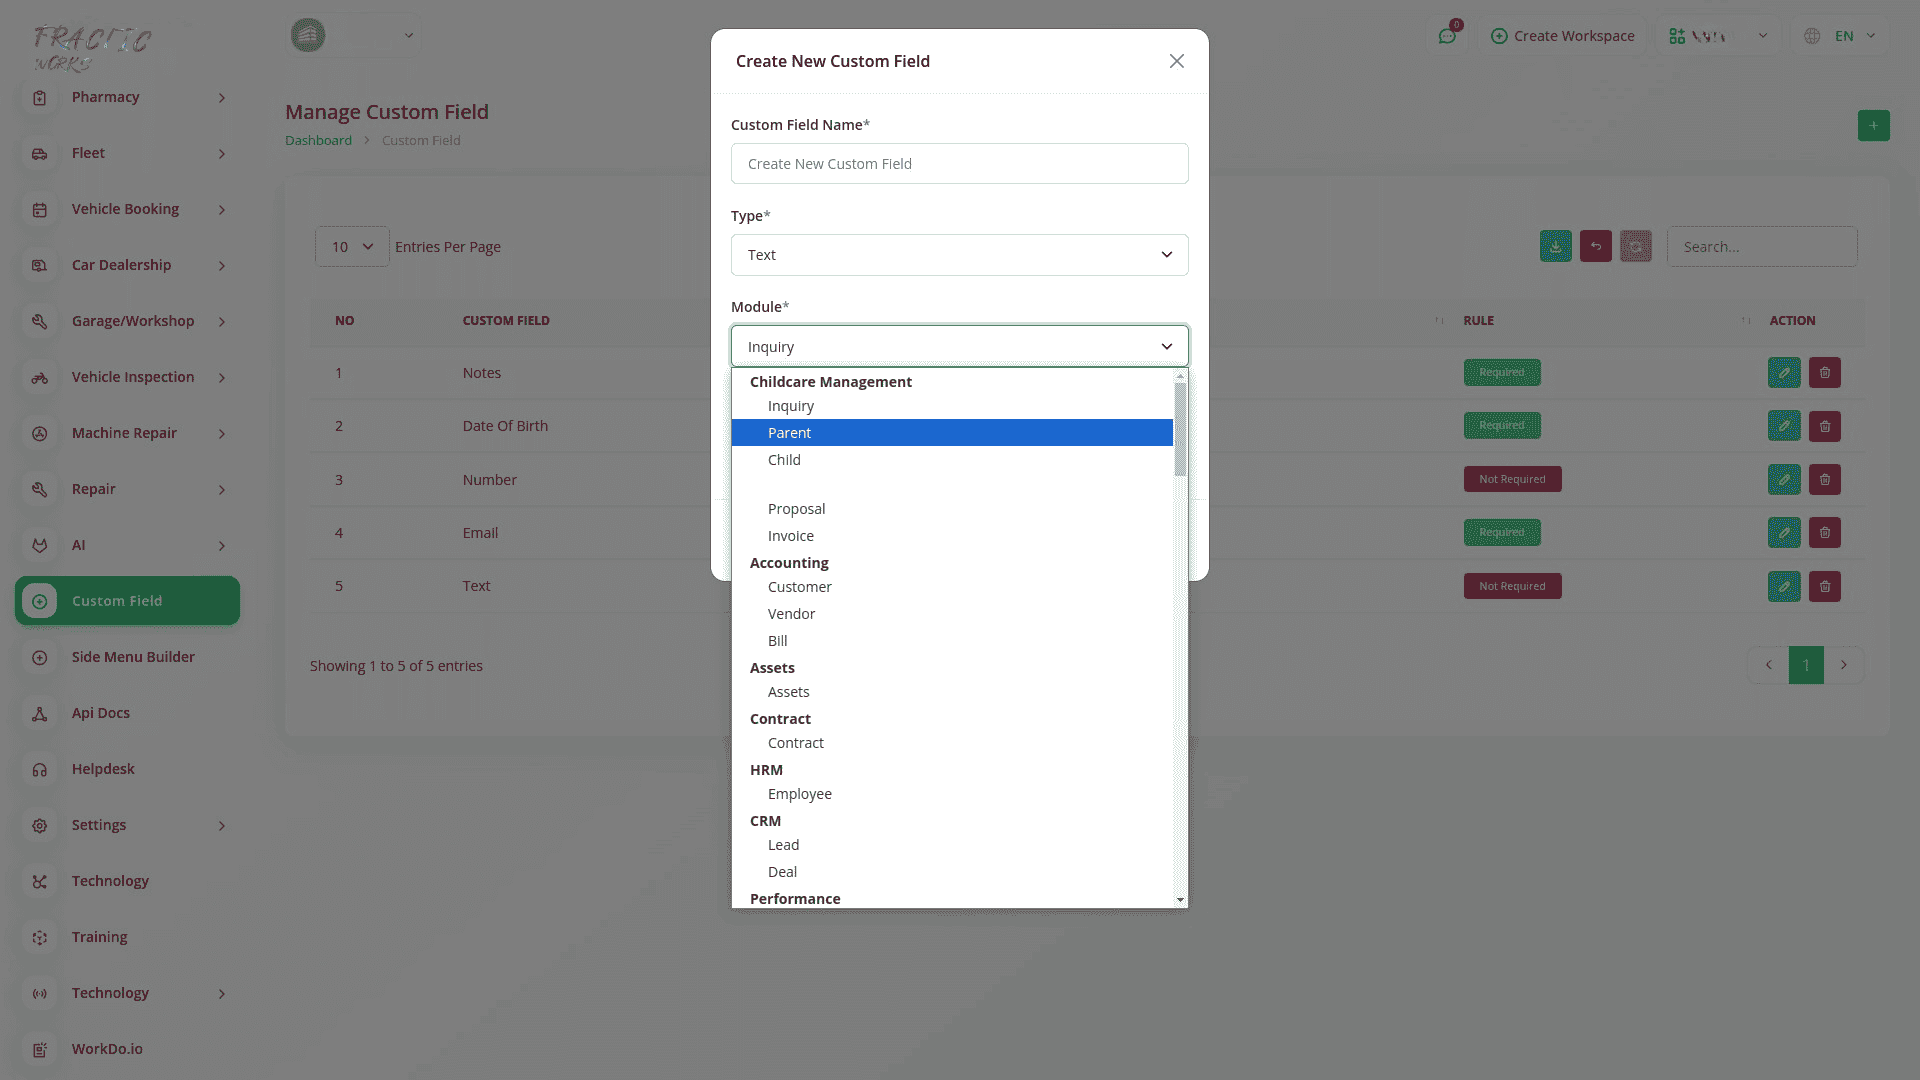Click the chat messages icon in header

tap(1447, 36)
